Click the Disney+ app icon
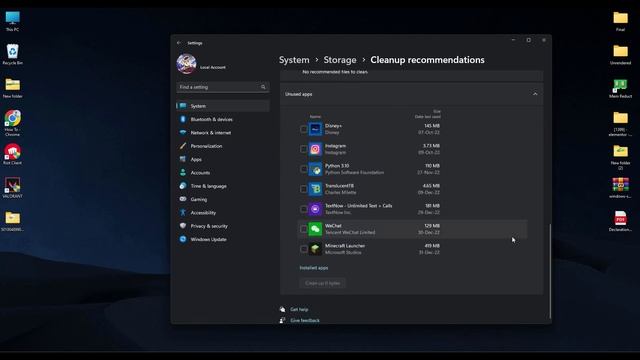Screen dimensions: 640x360 315,129
